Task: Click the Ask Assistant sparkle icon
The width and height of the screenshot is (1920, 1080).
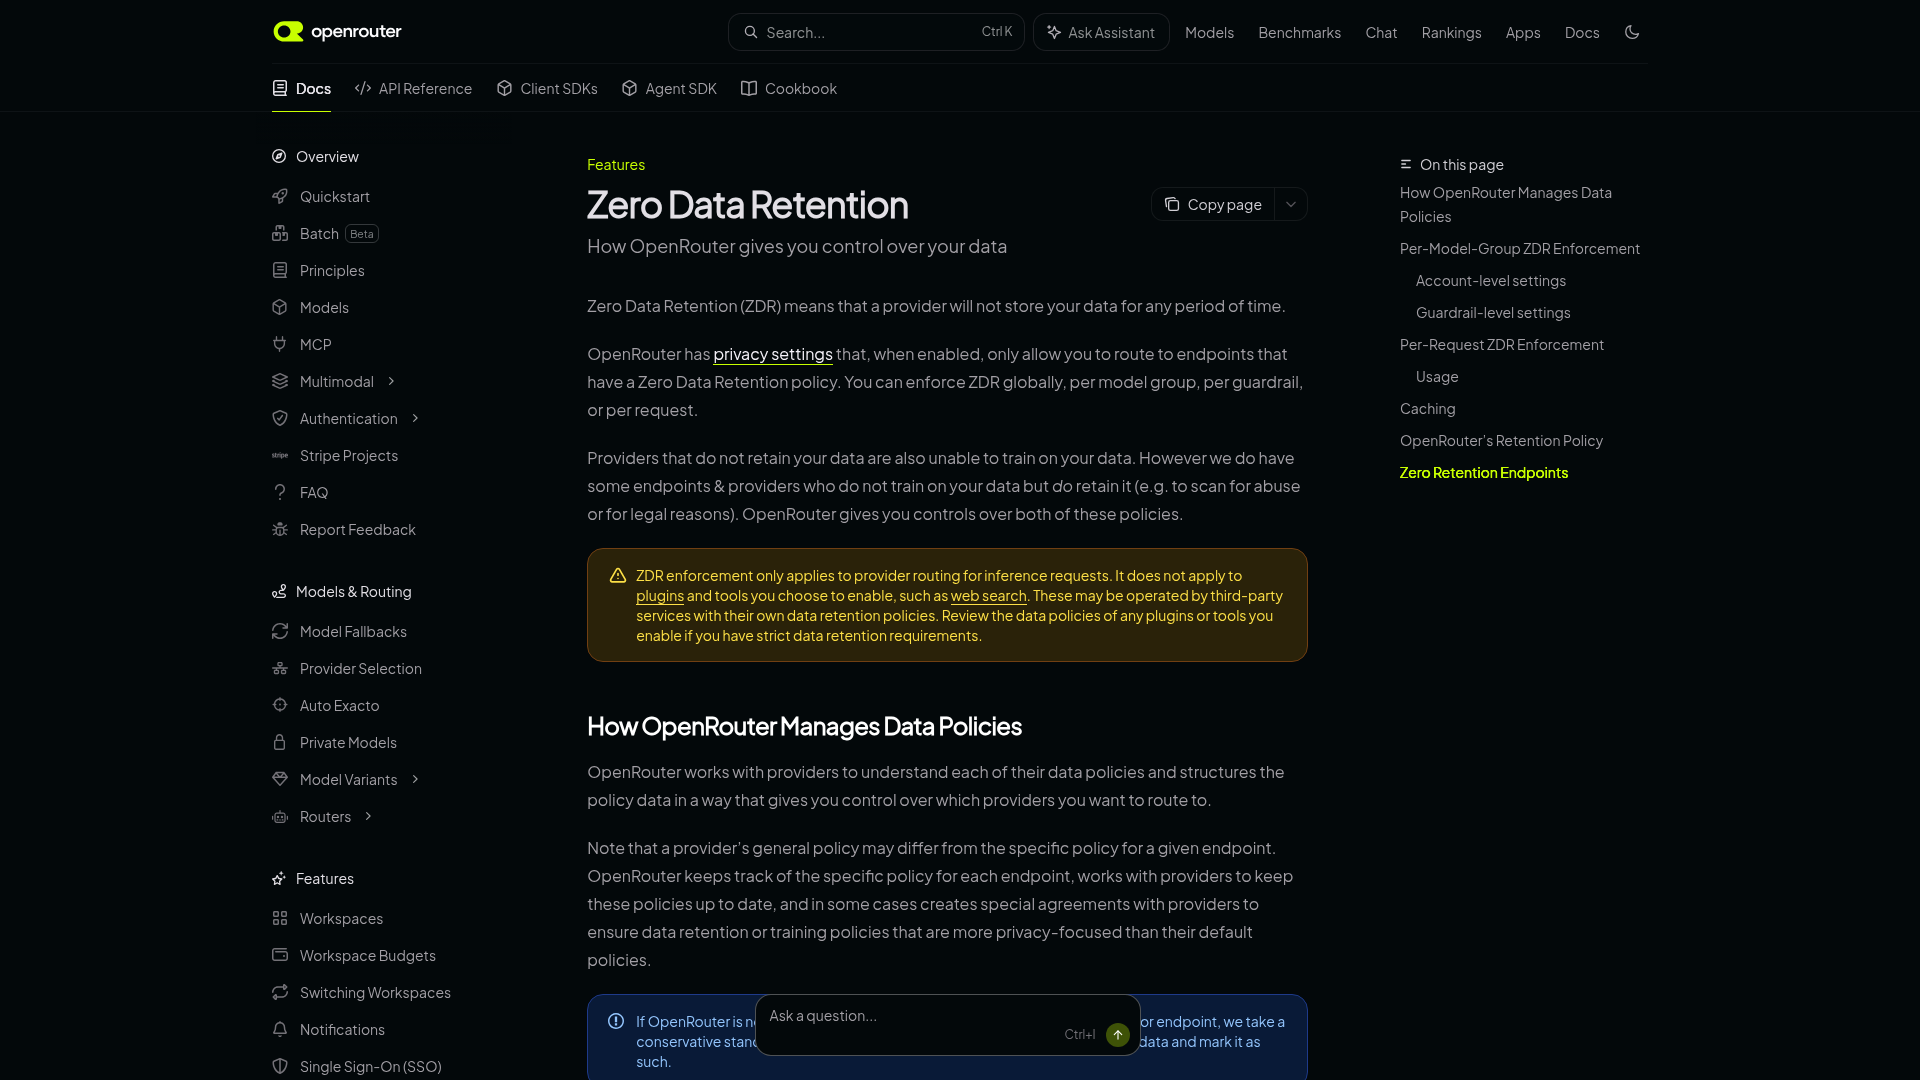Action: (x=1054, y=32)
